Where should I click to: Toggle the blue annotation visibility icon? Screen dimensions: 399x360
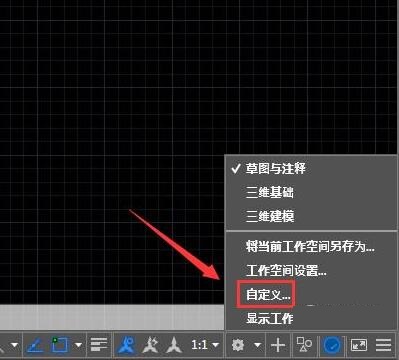[126, 345]
